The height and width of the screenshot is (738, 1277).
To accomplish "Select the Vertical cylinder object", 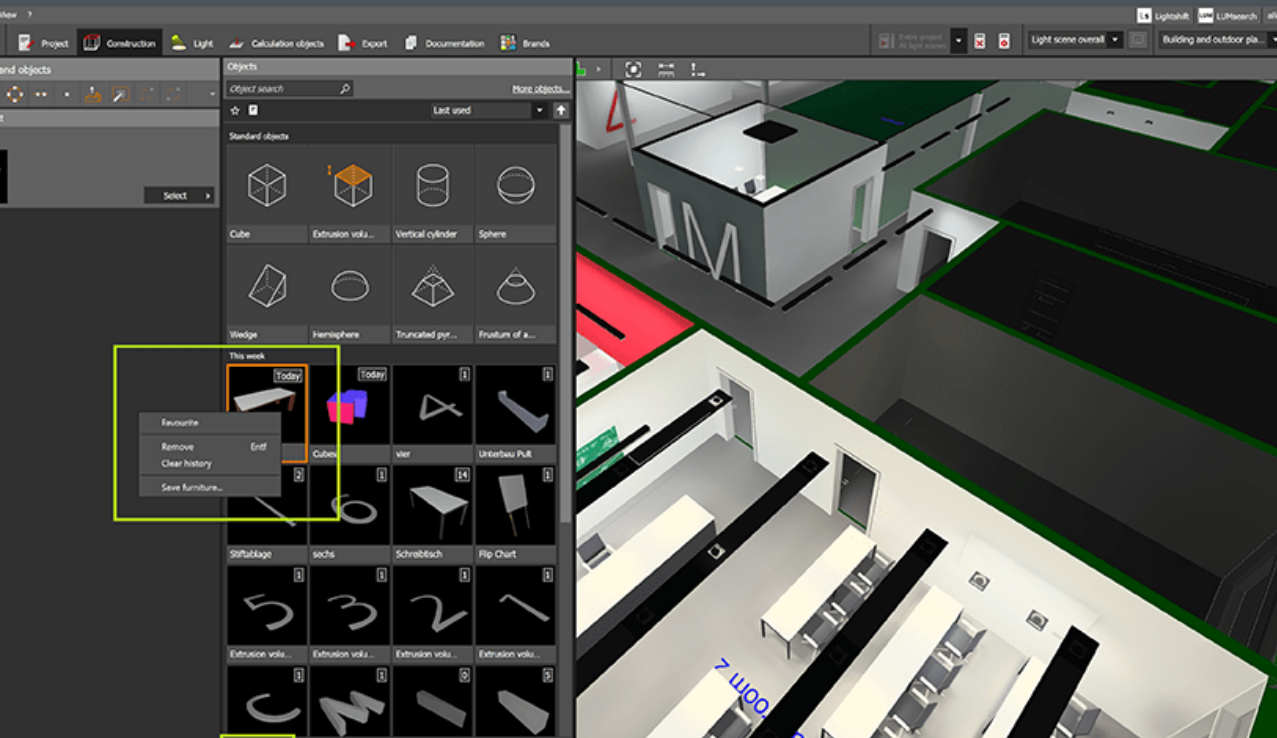I will 432,193.
